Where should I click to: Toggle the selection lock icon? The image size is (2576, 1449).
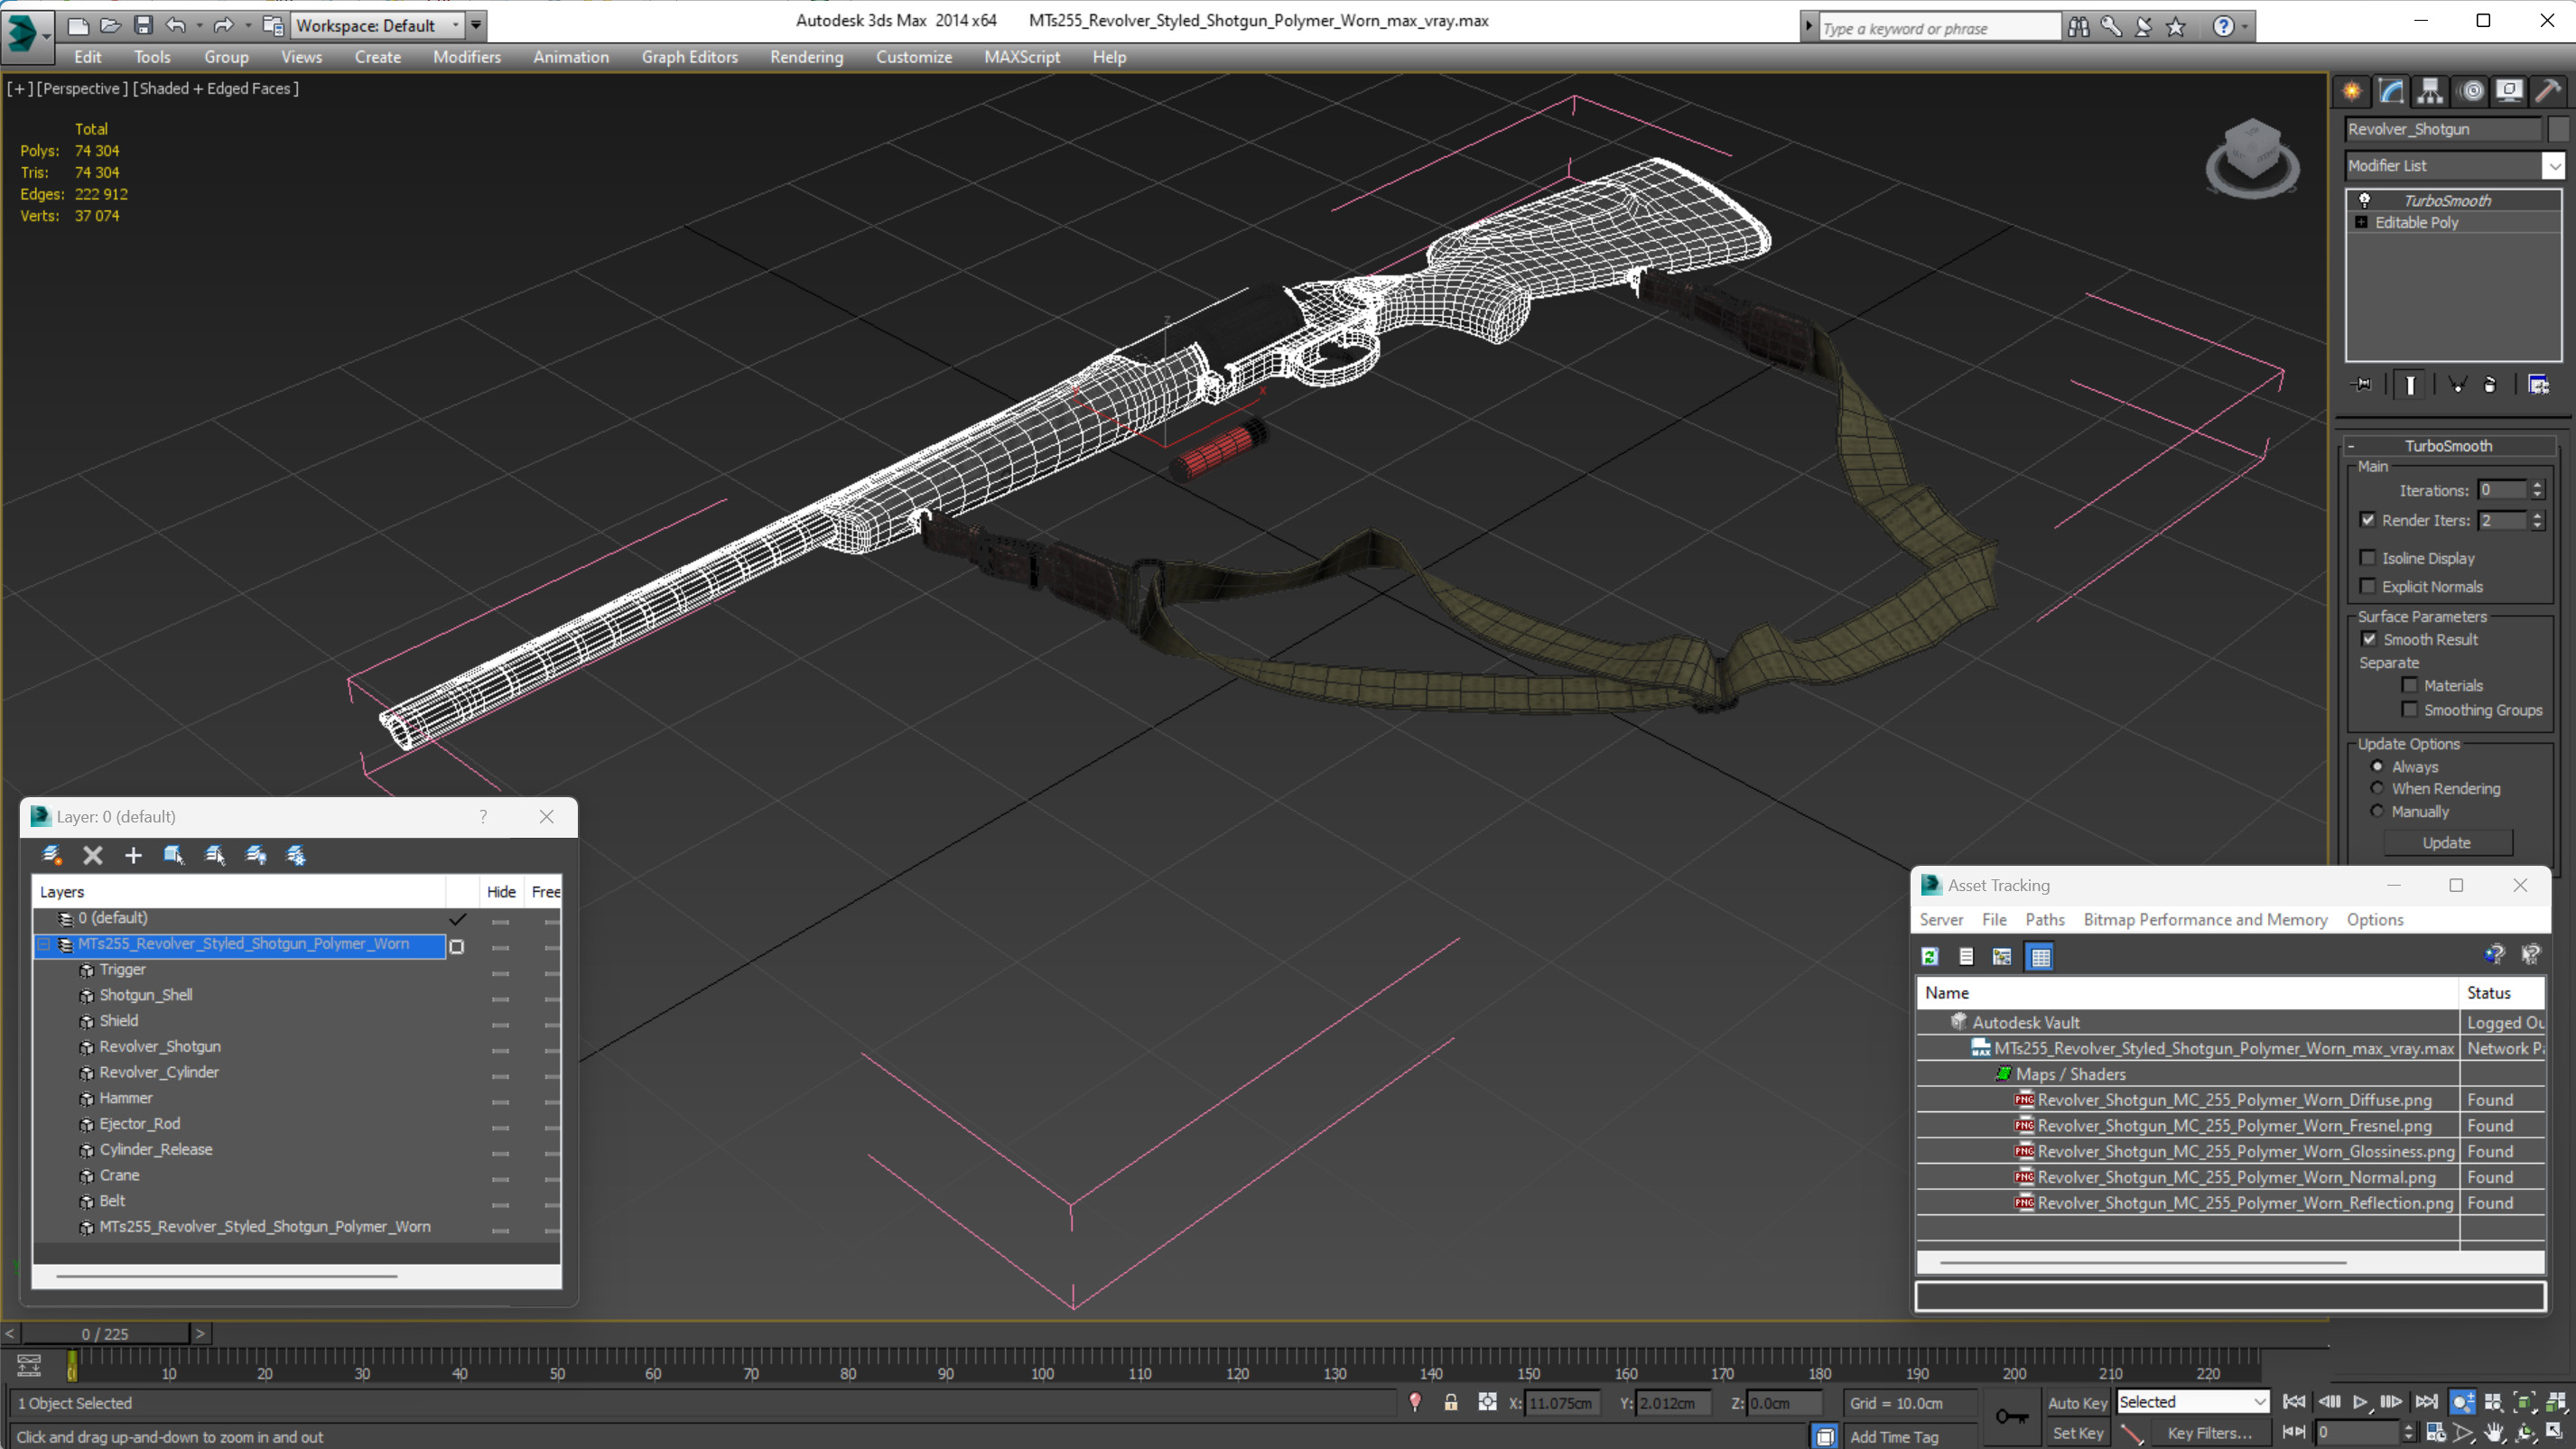pos(1450,1403)
